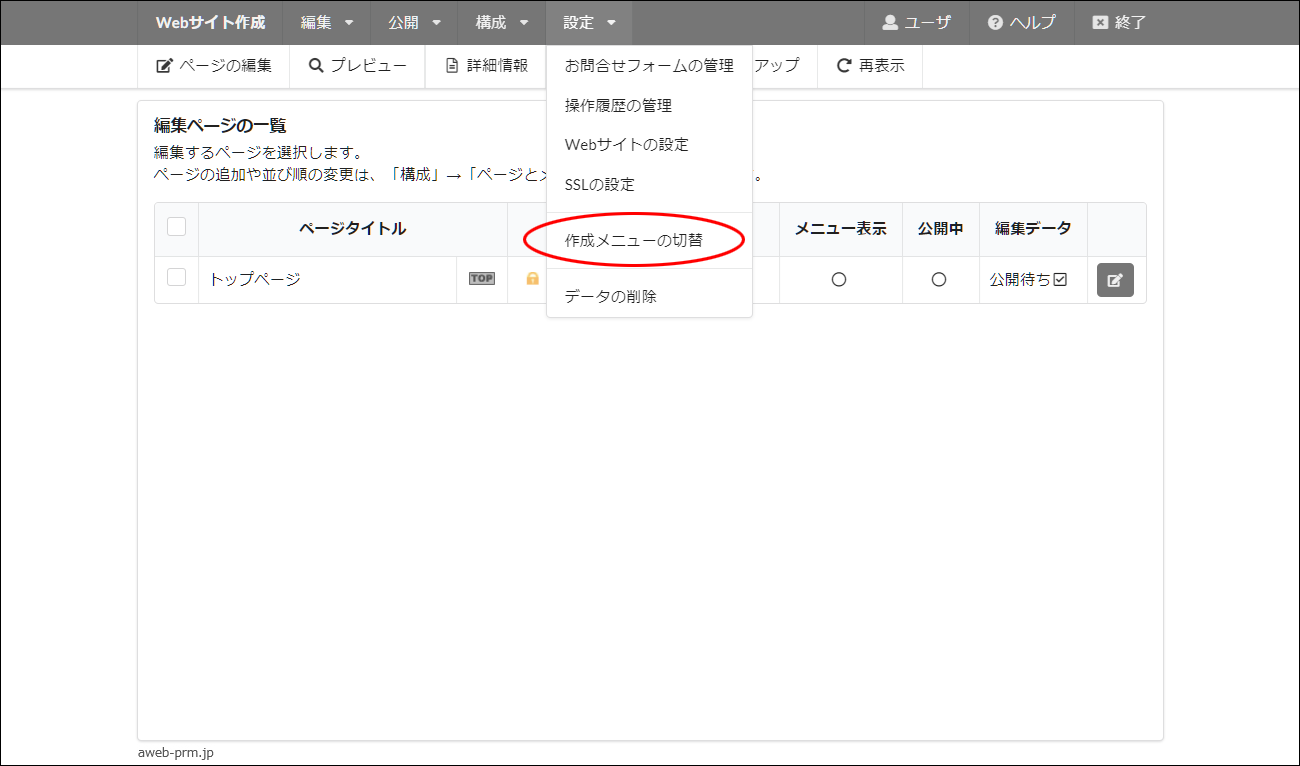Open ページの編集 in the toolbar
Viewport: 1300px width, 766px height.
[214, 66]
